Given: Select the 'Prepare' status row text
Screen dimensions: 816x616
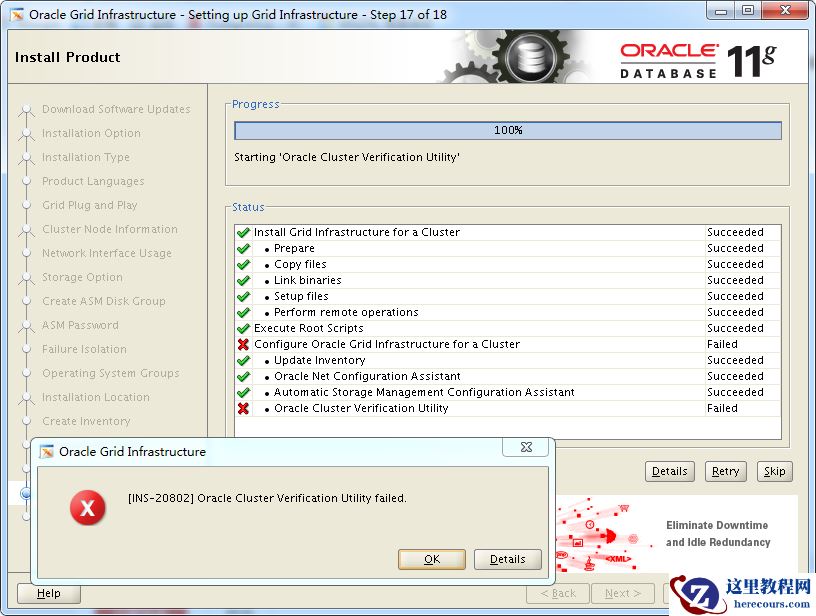Looking at the screenshot, I should point(294,249).
